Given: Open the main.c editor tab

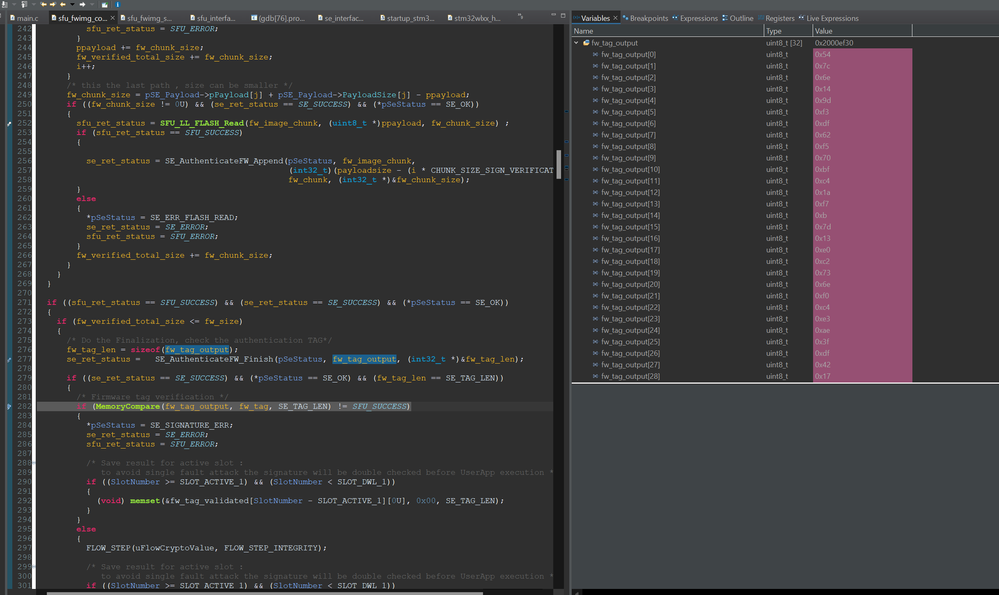Looking at the screenshot, I should point(24,18).
